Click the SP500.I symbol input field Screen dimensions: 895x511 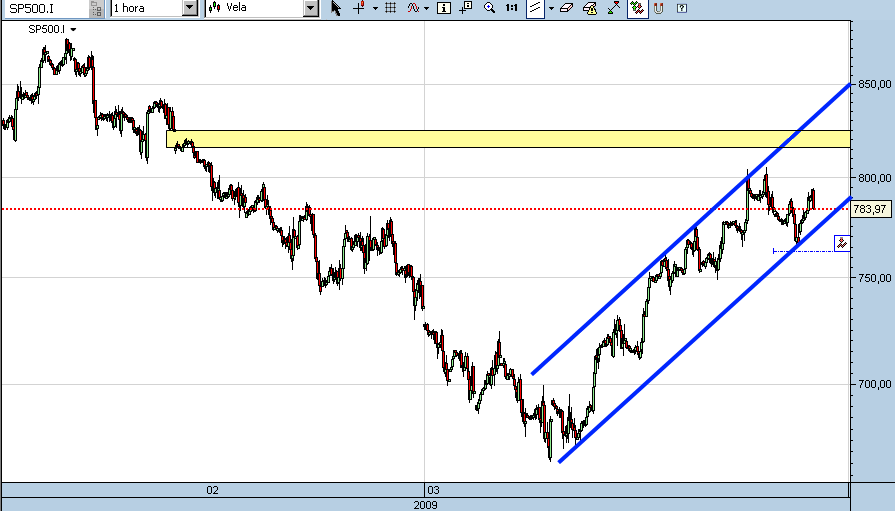[47, 8]
